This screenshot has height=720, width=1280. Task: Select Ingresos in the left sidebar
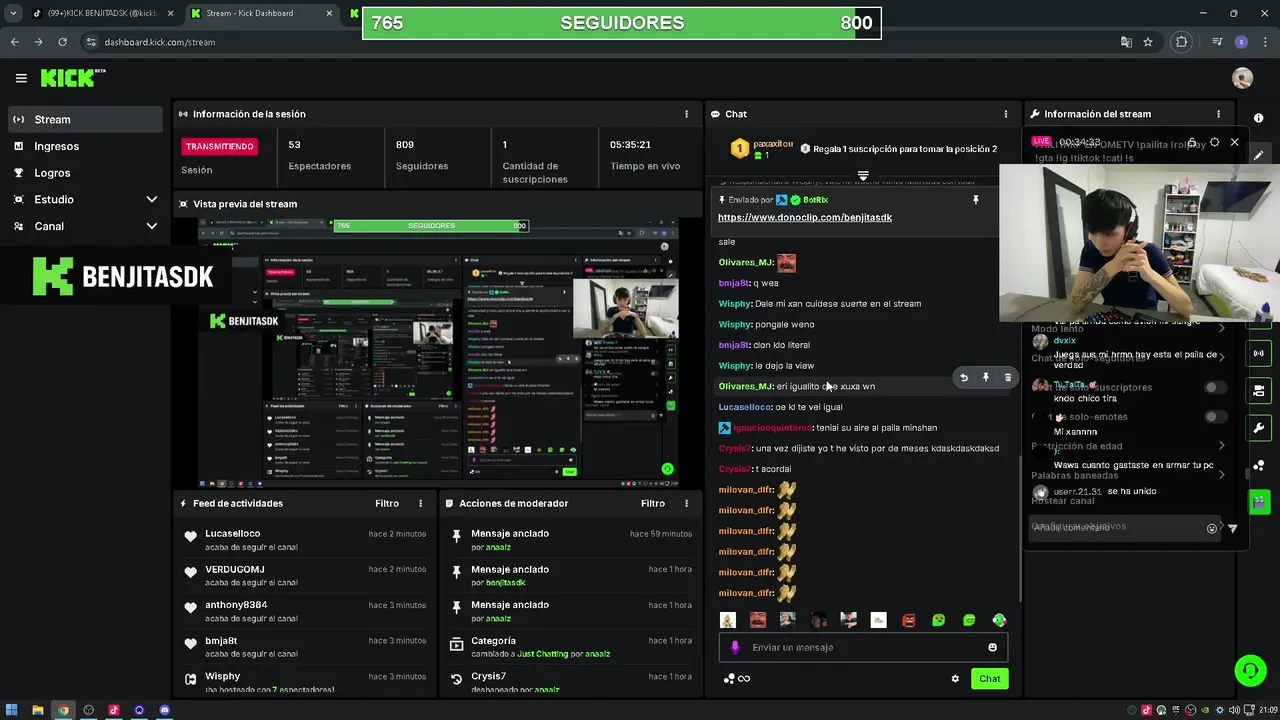coord(85,146)
